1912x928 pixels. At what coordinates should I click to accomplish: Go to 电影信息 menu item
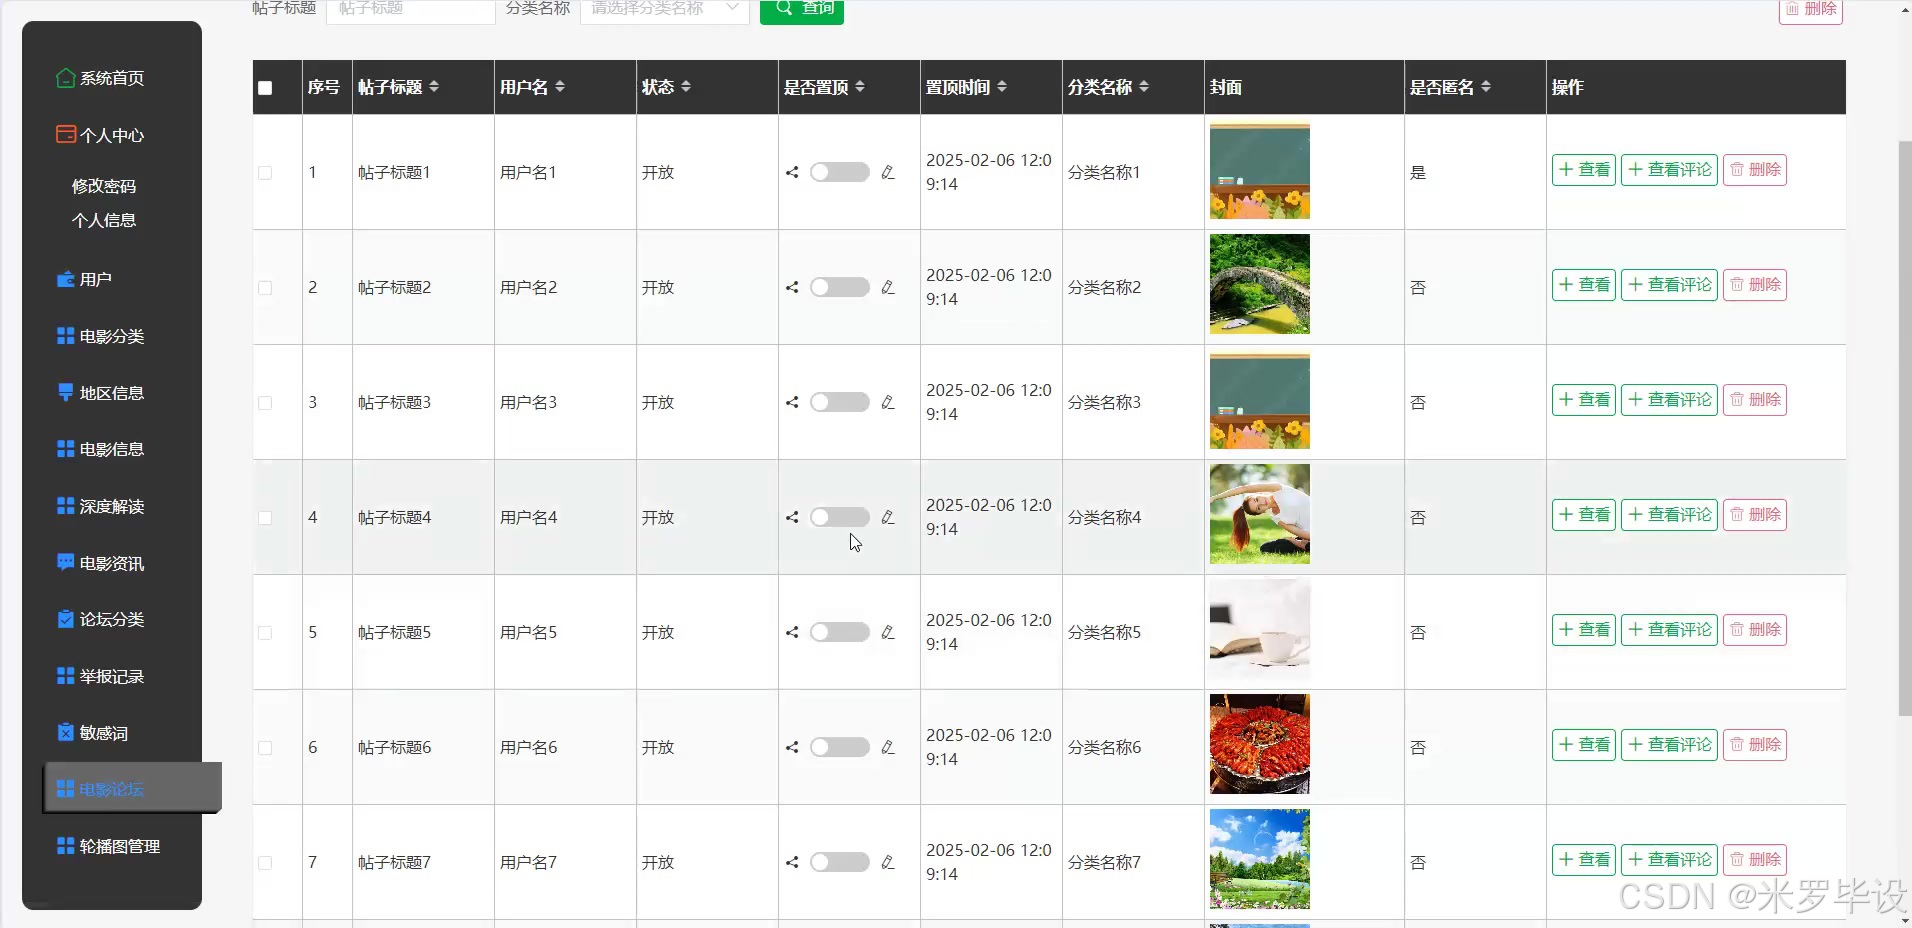pos(100,449)
